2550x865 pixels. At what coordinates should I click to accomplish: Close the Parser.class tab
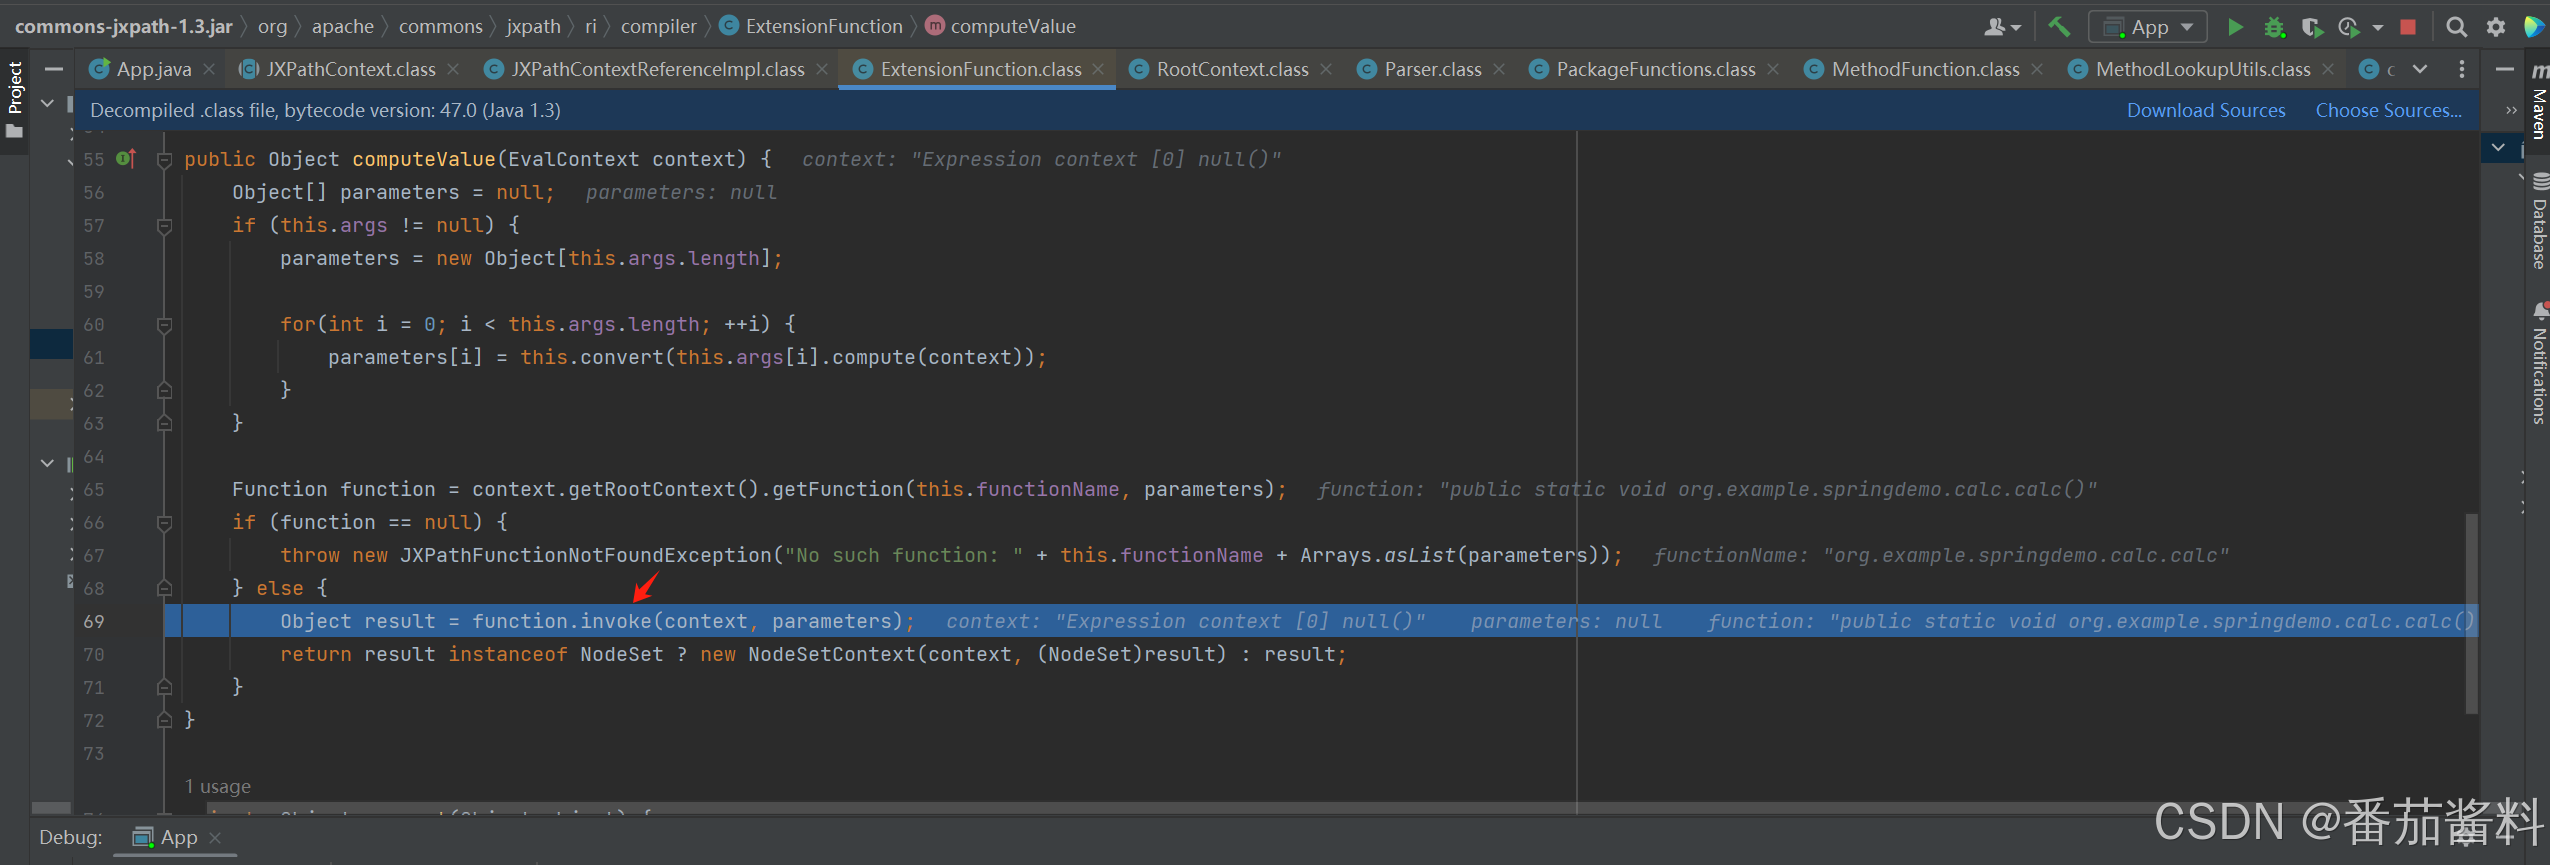tap(1499, 69)
